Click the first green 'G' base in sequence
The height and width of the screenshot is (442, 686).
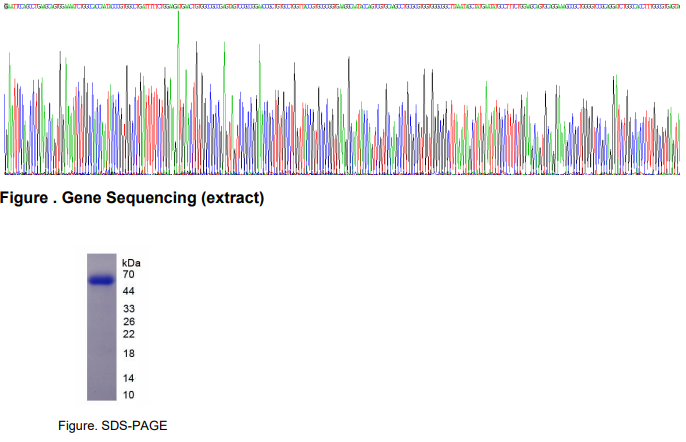5,5
